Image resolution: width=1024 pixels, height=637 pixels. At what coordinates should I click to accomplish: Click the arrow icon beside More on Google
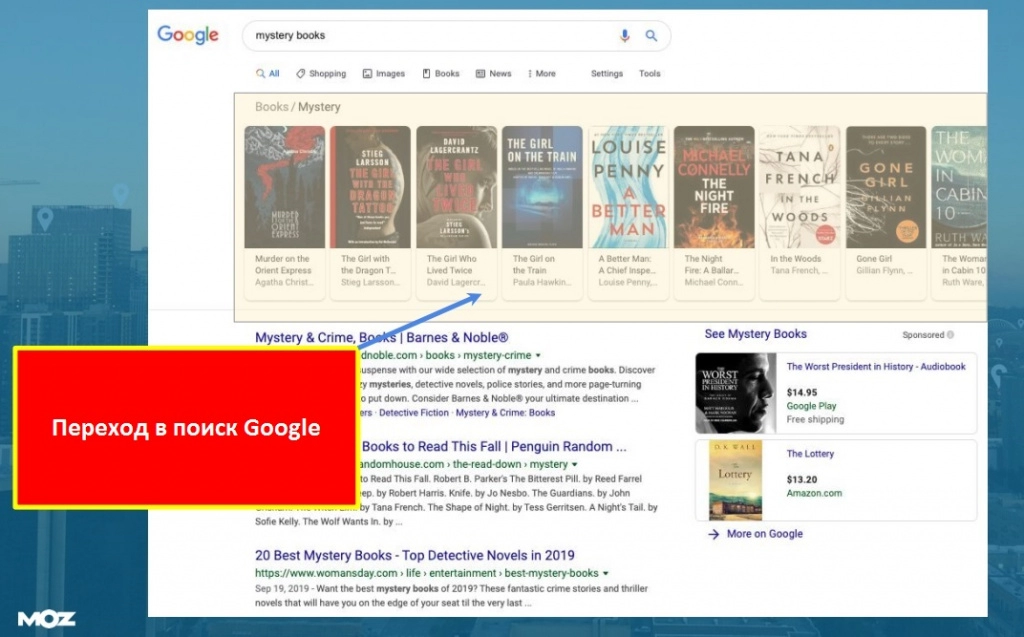coord(714,534)
